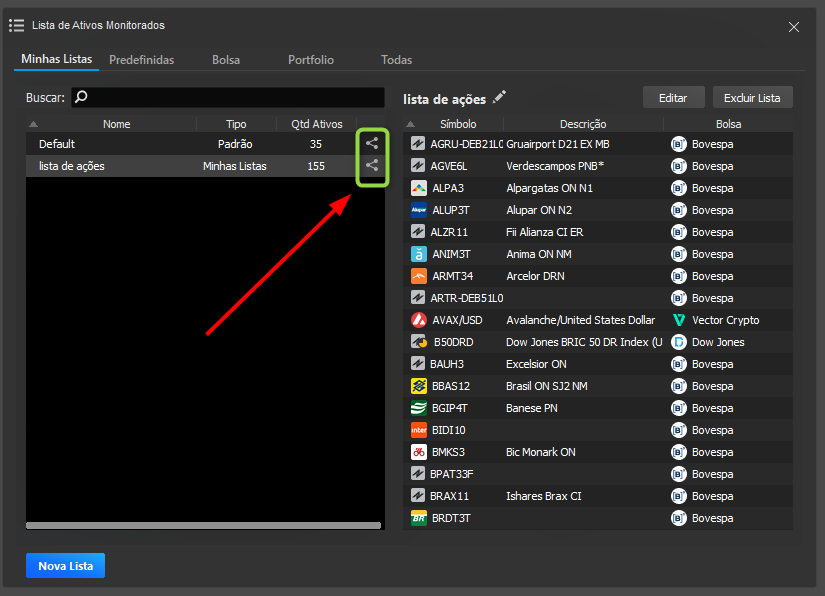Click the BBAS12 Banco do Brasil icon
The height and width of the screenshot is (596, 825).
(x=418, y=386)
